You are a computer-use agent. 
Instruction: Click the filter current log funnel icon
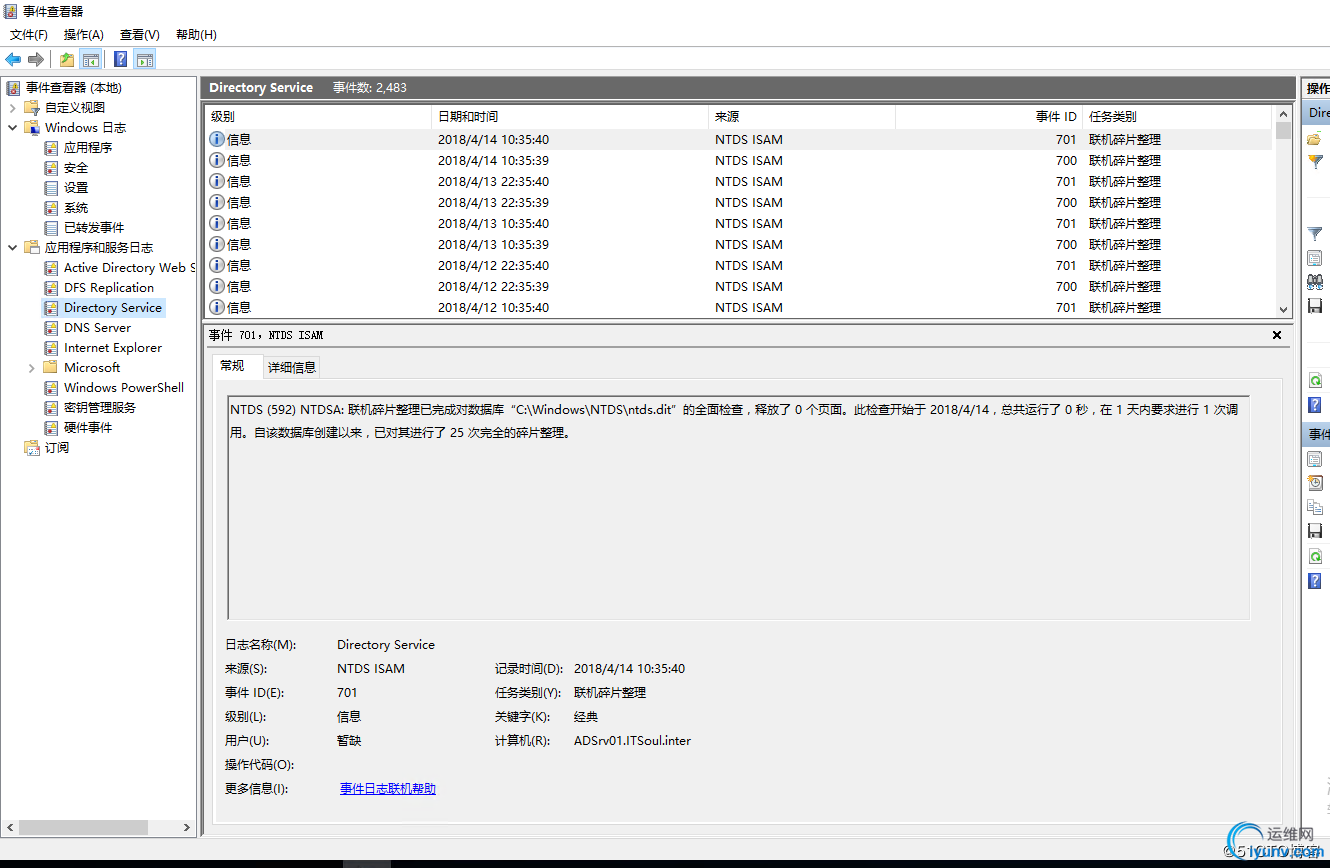point(1315,234)
